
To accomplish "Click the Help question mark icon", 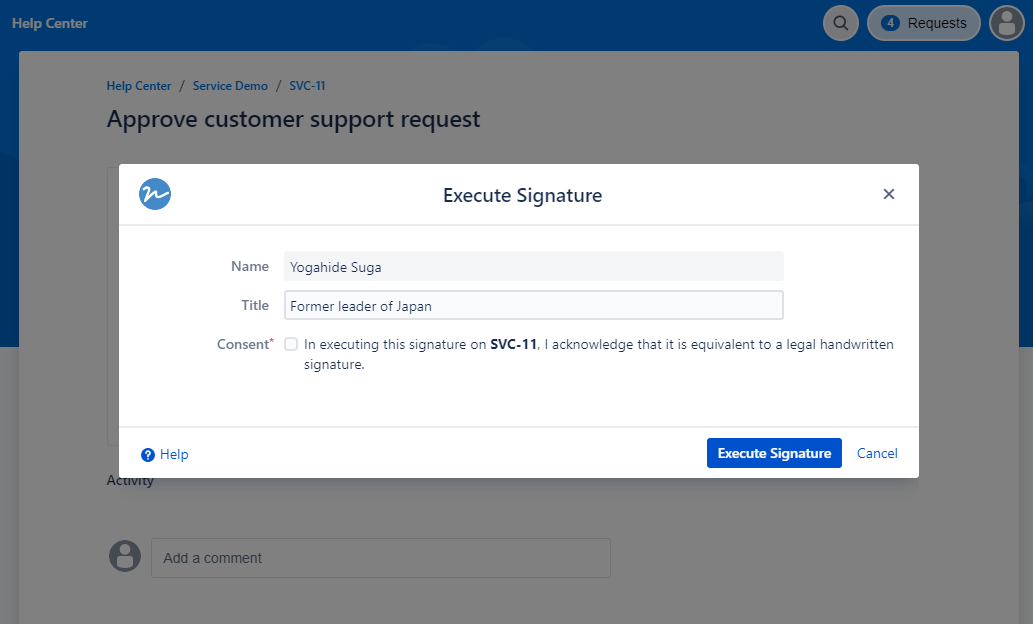I will click(148, 455).
